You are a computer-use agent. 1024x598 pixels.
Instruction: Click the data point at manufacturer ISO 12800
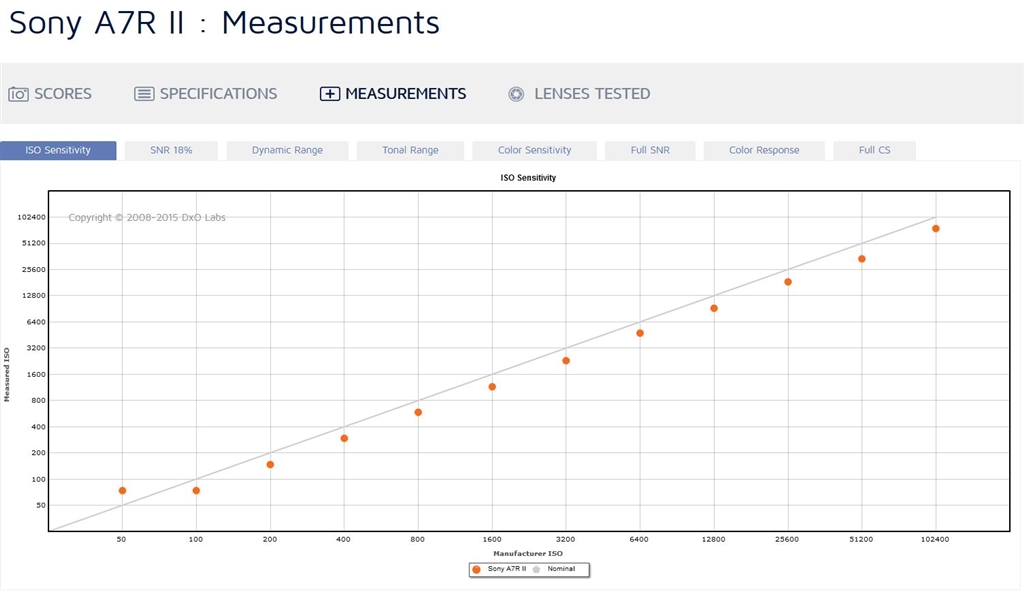[714, 309]
